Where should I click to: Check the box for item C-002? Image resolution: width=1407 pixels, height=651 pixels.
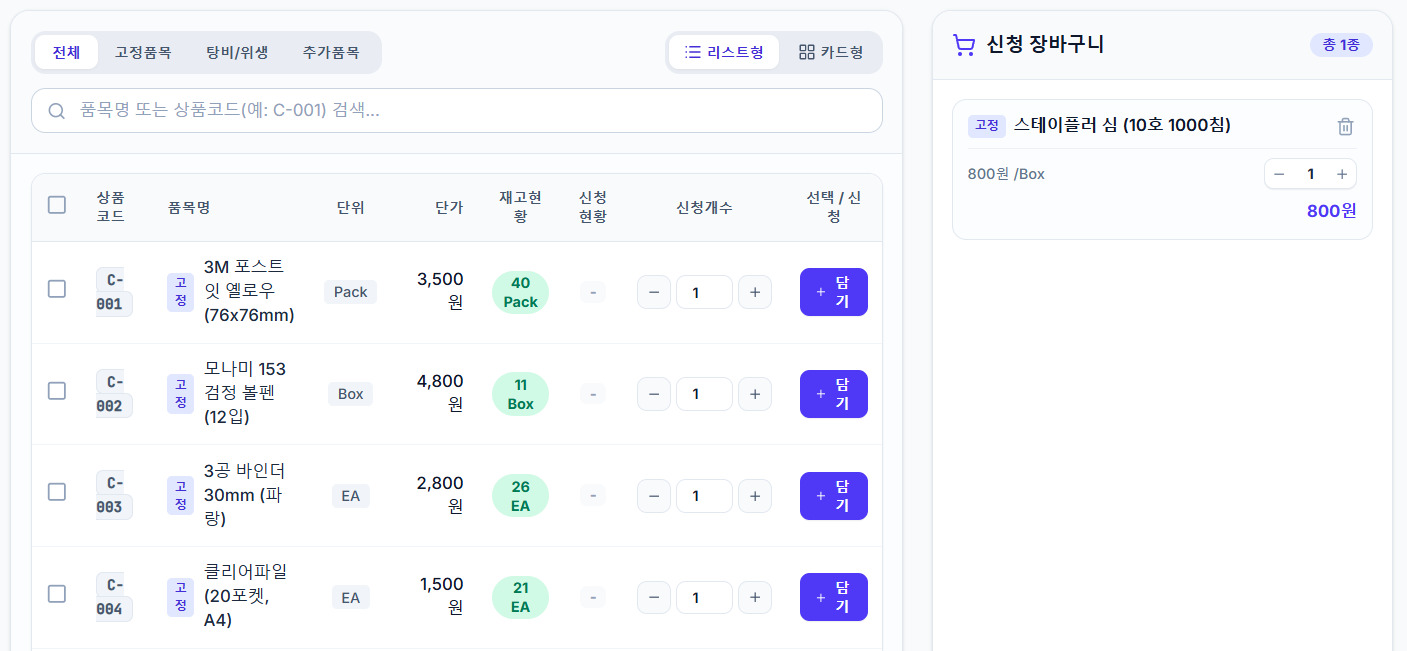click(57, 391)
